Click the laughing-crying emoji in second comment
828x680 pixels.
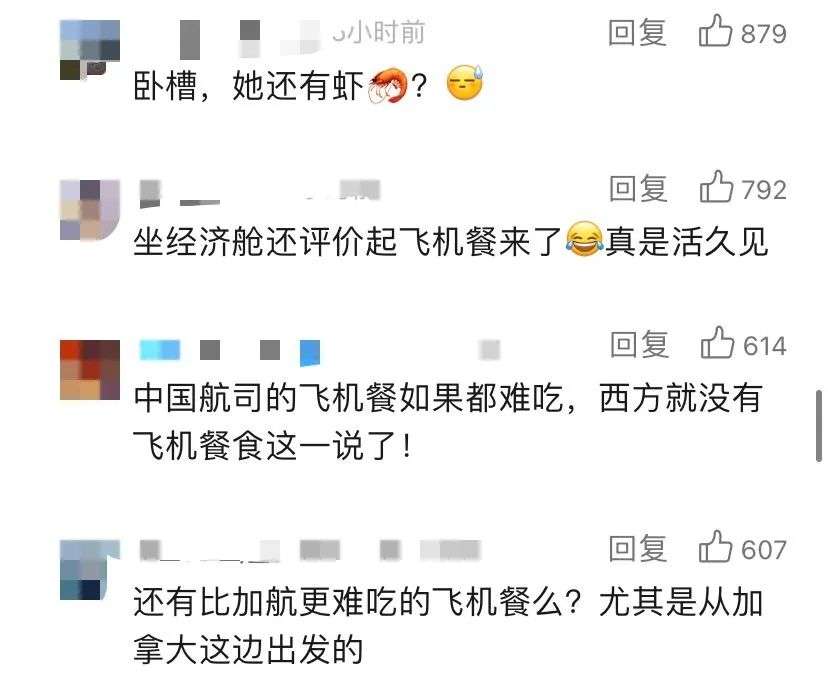tap(585, 240)
